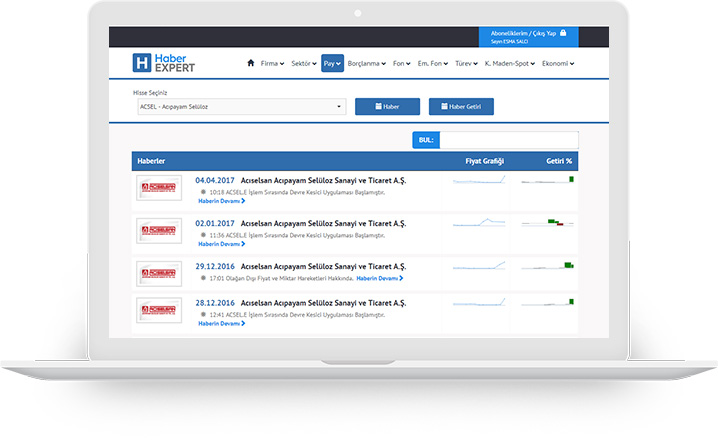The width and height of the screenshot is (718, 440).
Task: Expand the Fon menu
Action: pyautogui.click(x=402, y=64)
